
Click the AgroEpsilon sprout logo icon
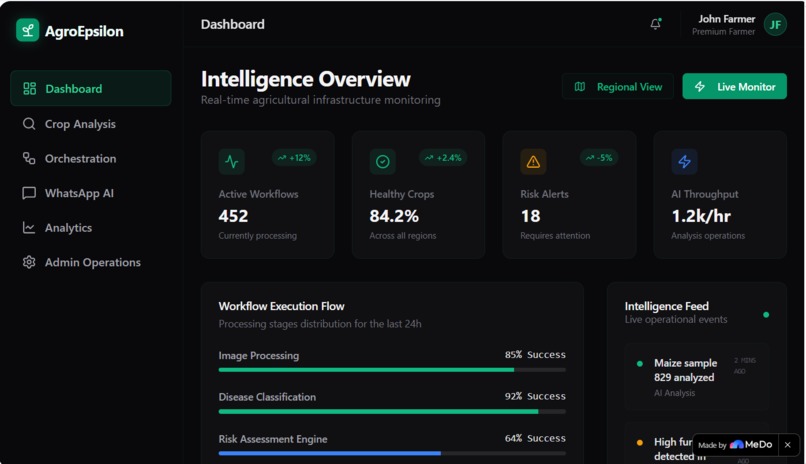click(27, 30)
